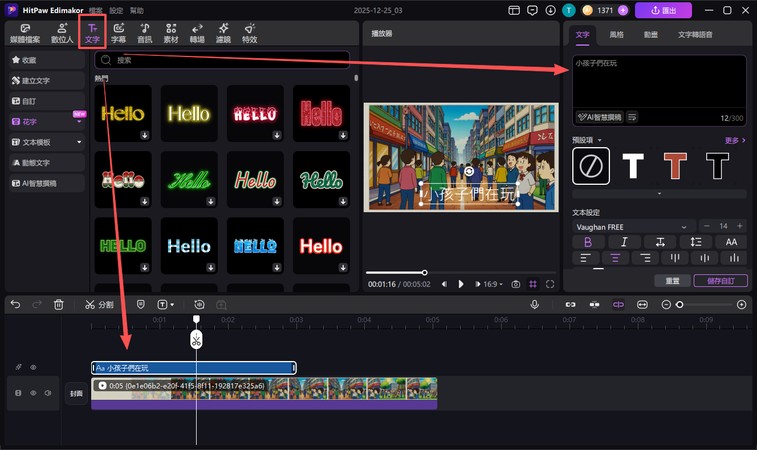This screenshot has height=450, width=757.
Task: Click the 搜索 search field
Action: coord(222,60)
